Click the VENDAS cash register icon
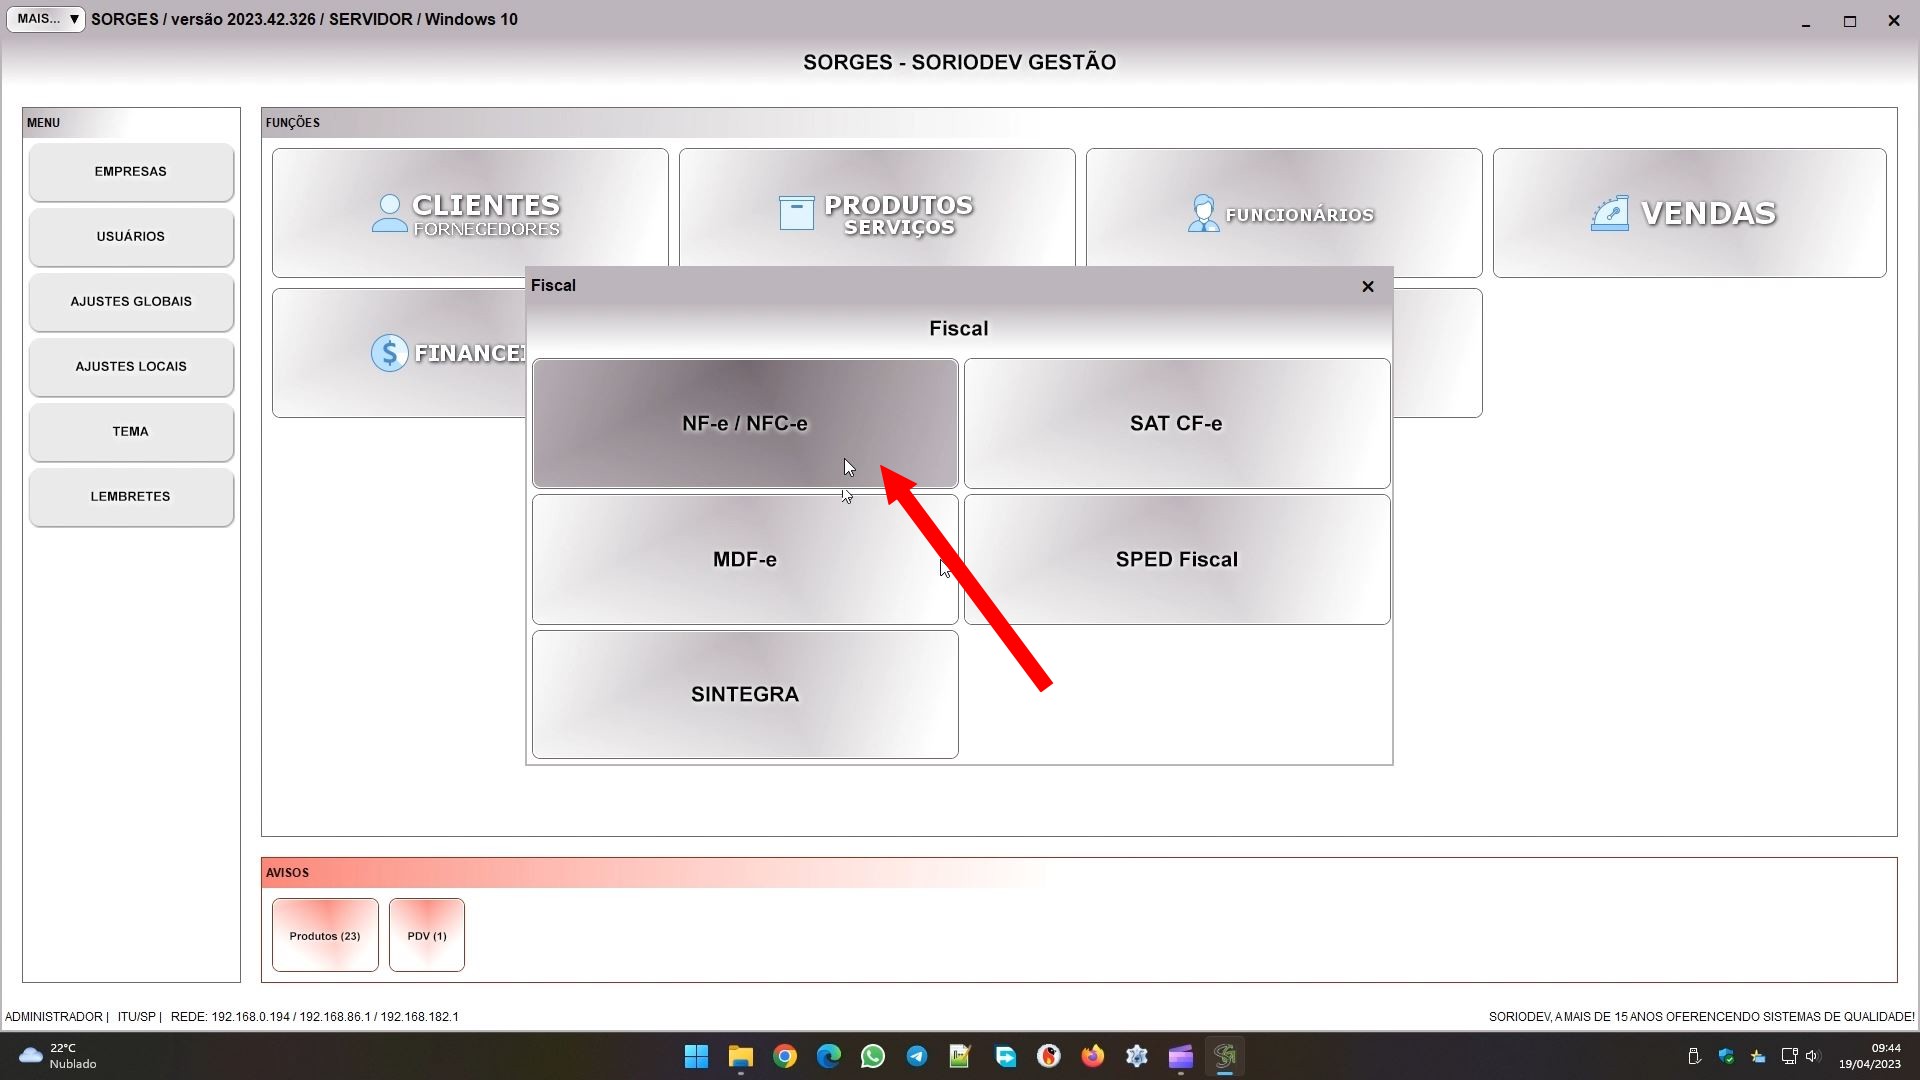The width and height of the screenshot is (1920, 1080). tap(1609, 213)
